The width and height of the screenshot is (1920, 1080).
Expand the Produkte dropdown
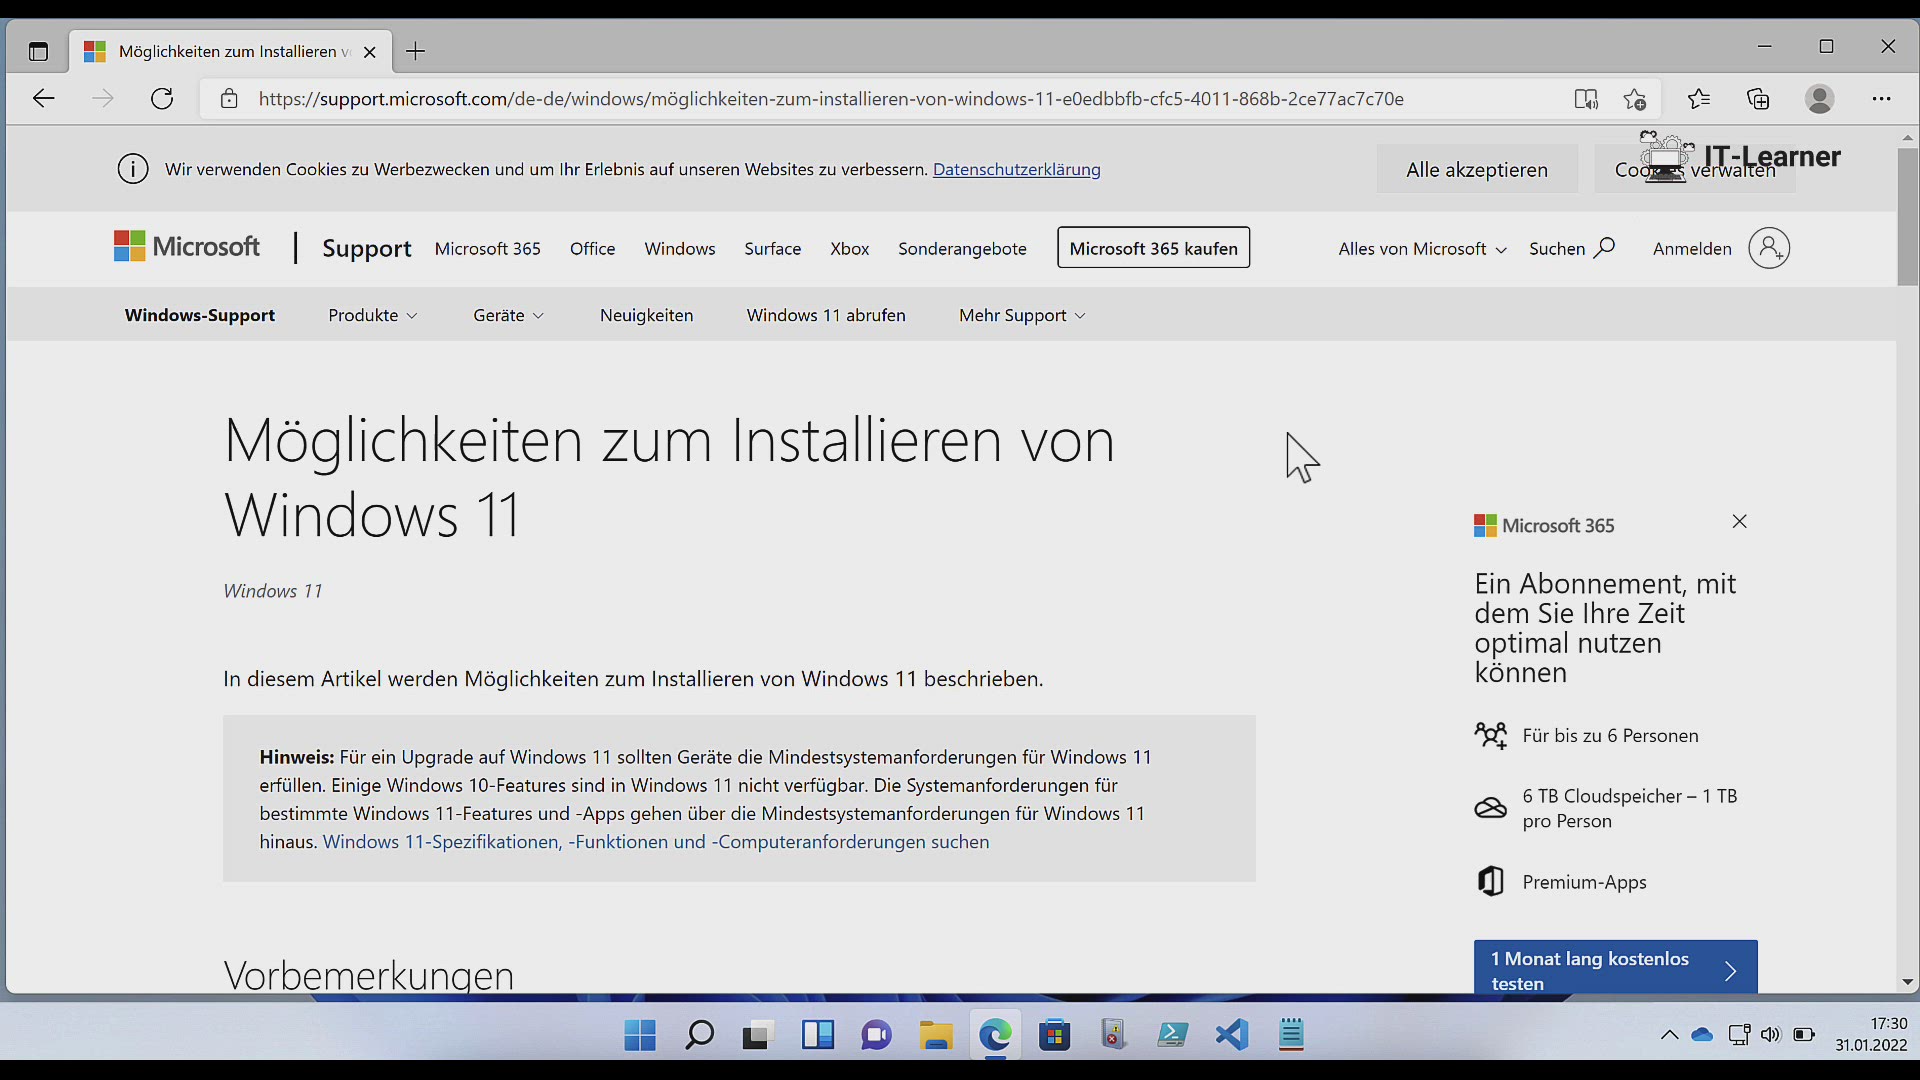[x=373, y=315]
